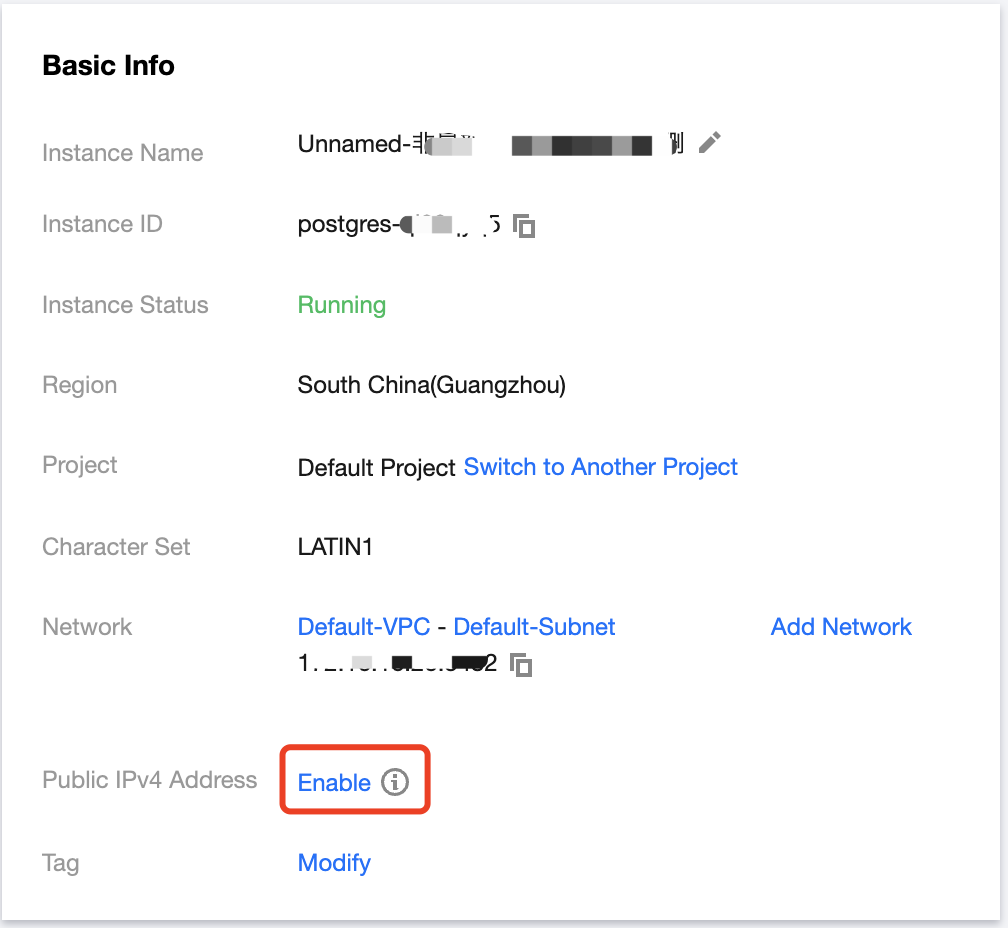Click the pencil icon to edit instance name

point(709,143)
